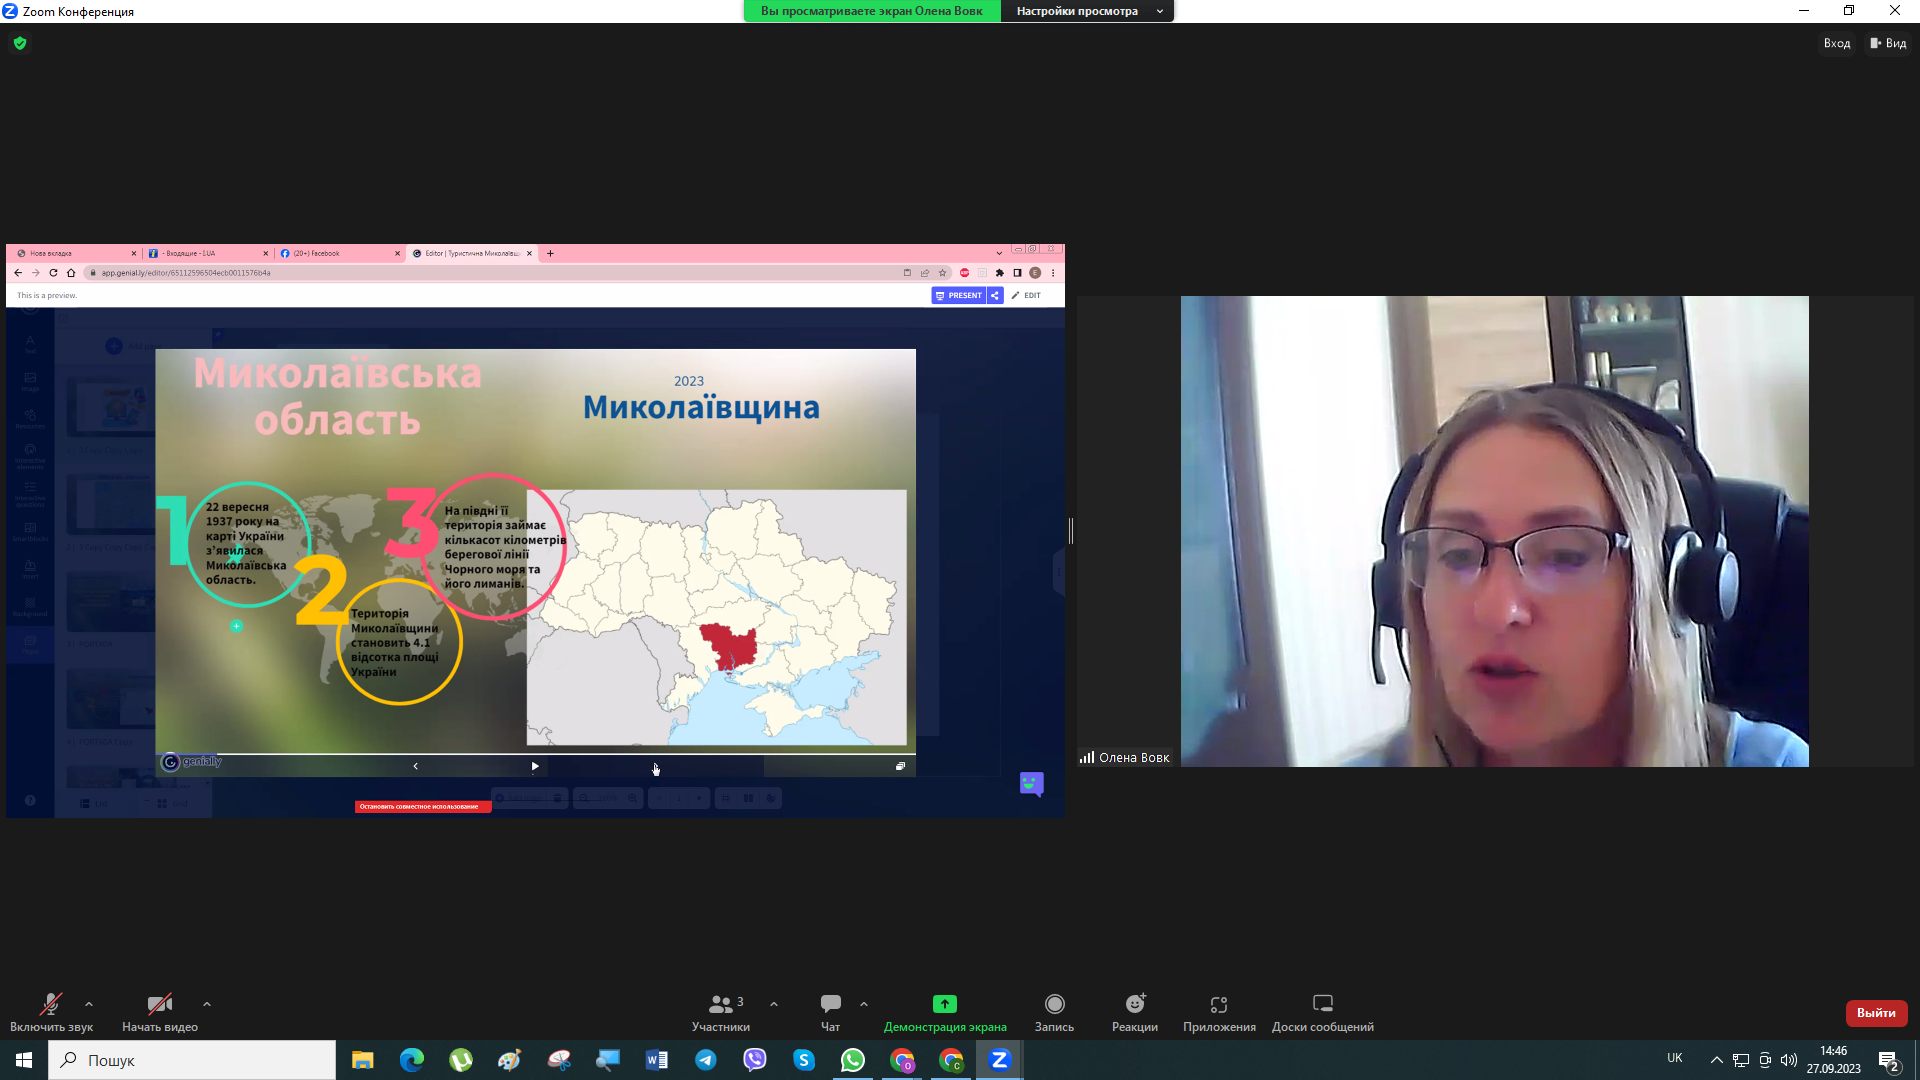1920x1080 pixels.
Task: Open Участники participants panel
Action: click(x=720, y=1011)
